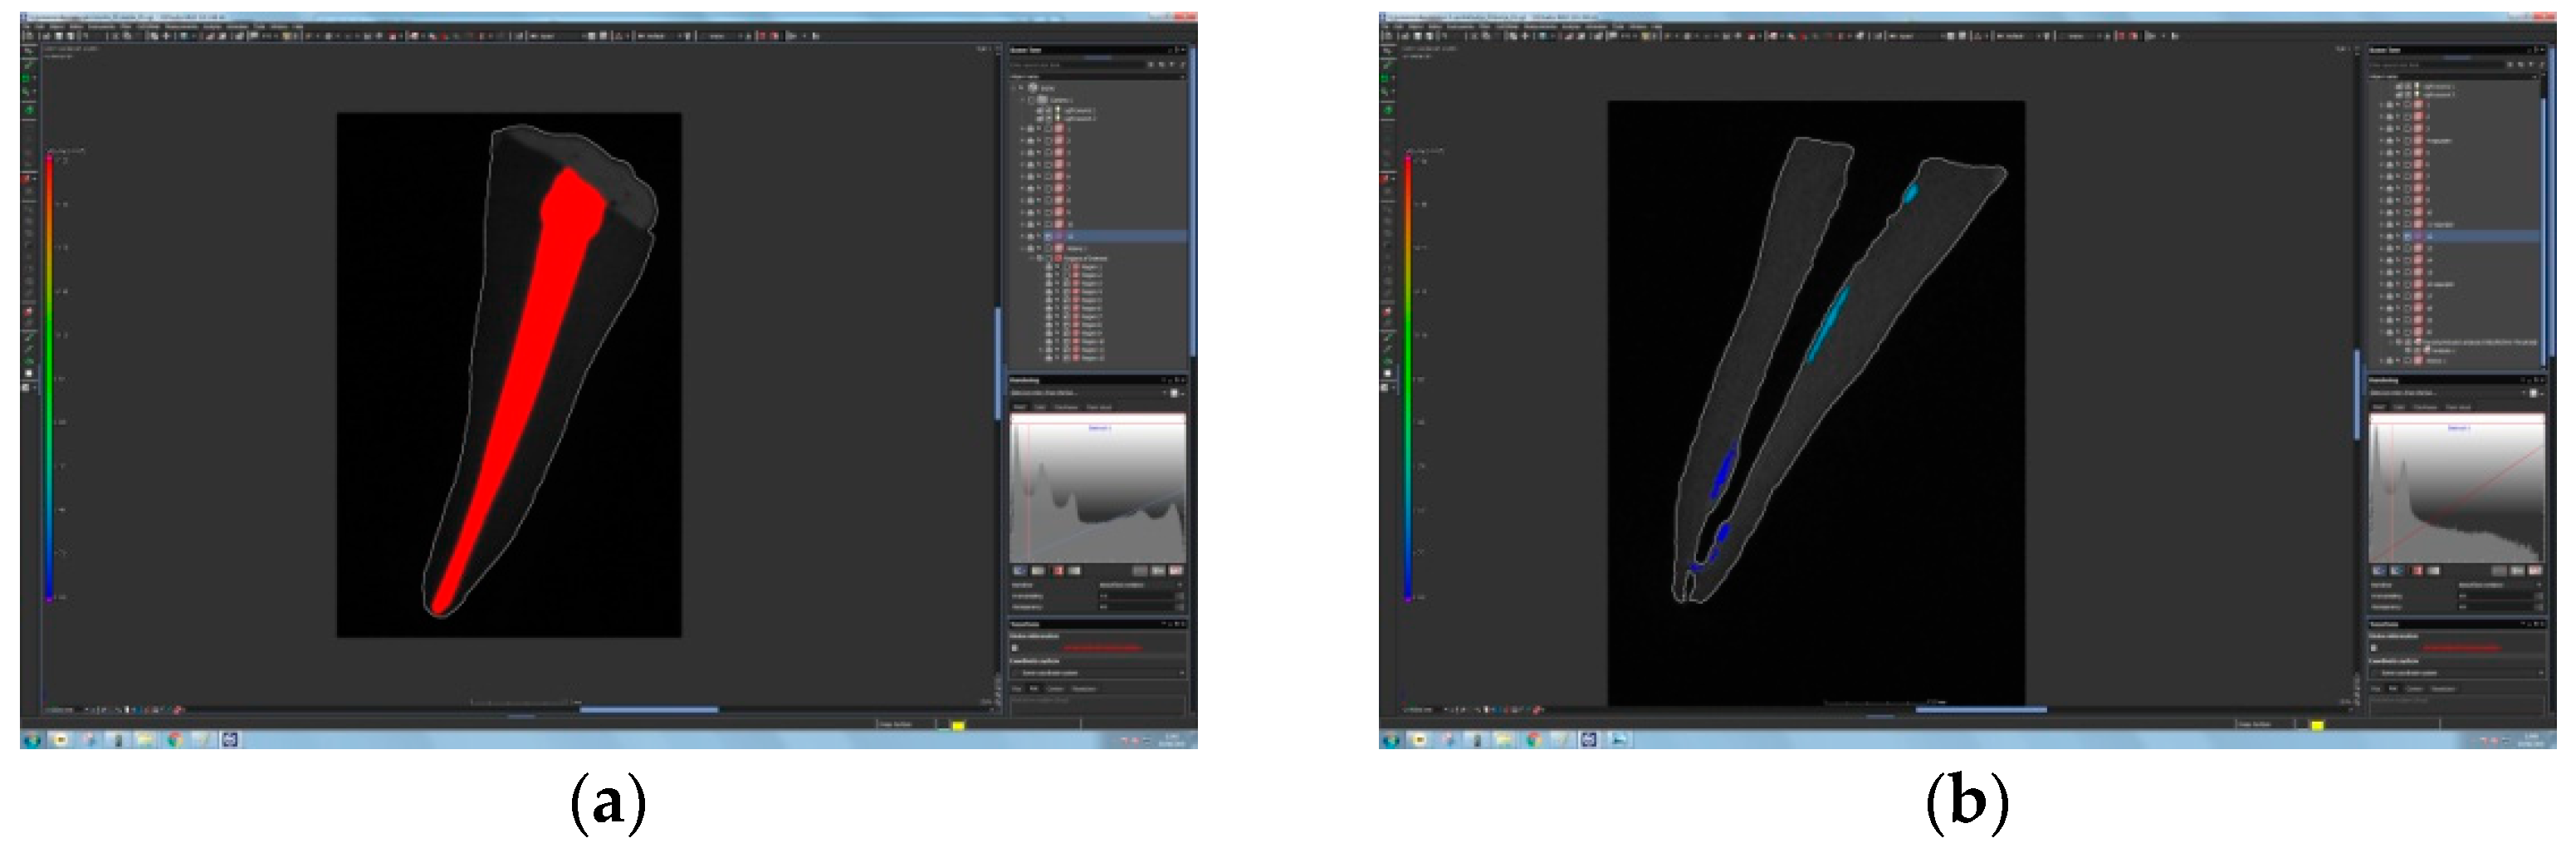Toggle checkbox of first volume row in Scene Tree (a)
Viewport: 2576px width, 848px height.
point(1048,129)
